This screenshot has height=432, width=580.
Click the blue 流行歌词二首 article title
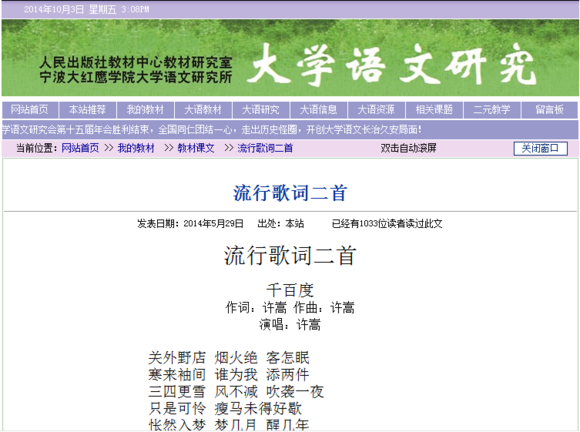coord(290,193)
